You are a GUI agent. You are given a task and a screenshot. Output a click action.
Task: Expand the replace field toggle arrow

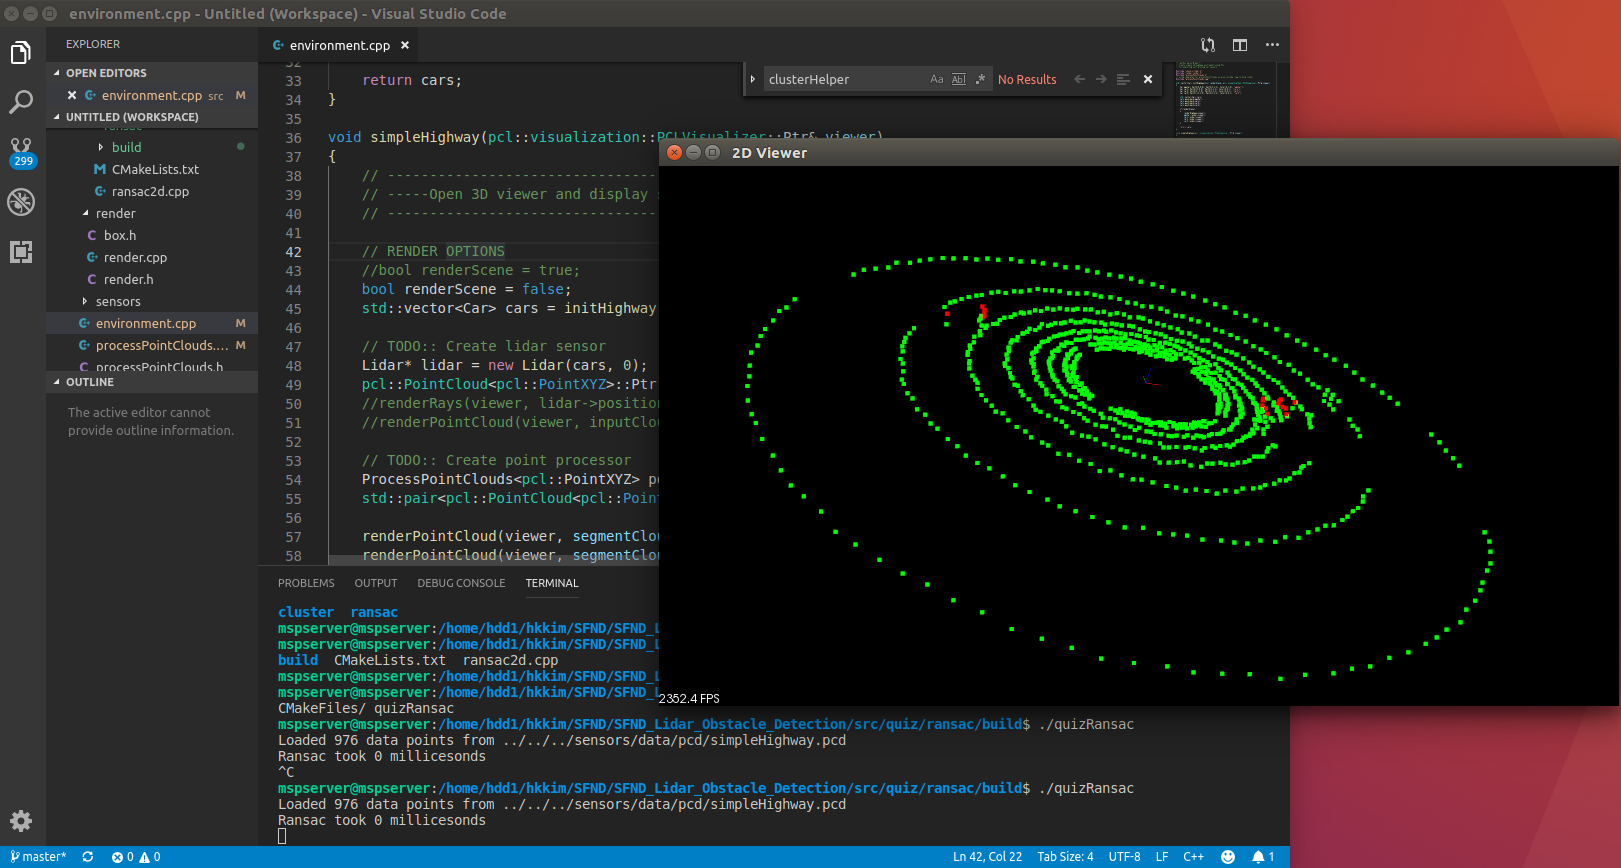753,80
